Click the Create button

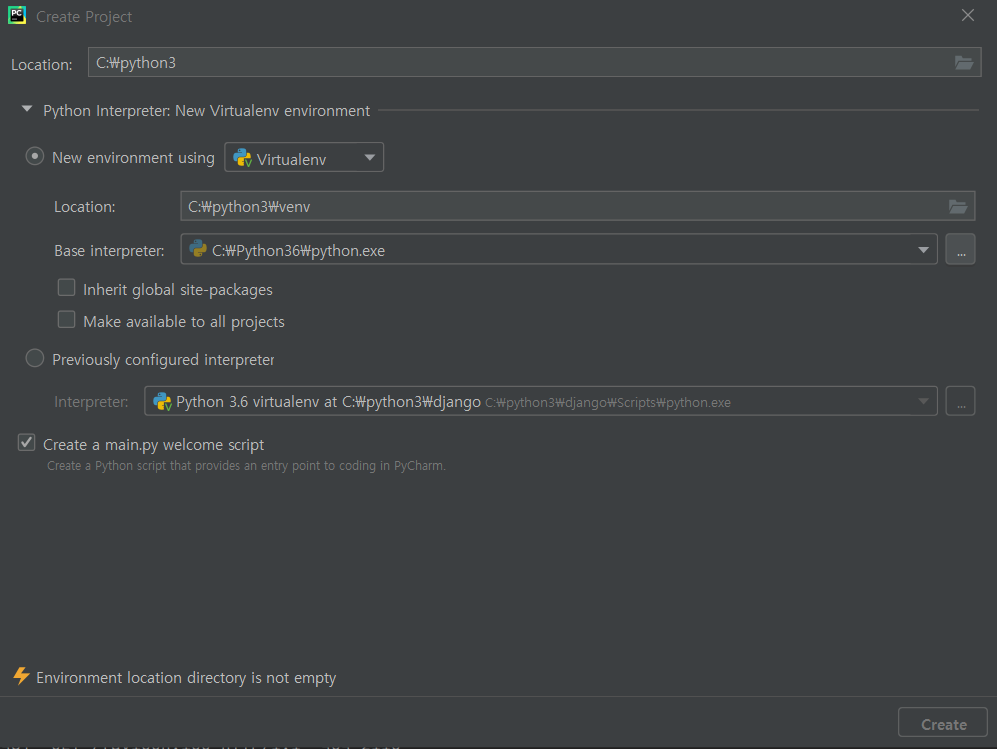click(943, 723)
